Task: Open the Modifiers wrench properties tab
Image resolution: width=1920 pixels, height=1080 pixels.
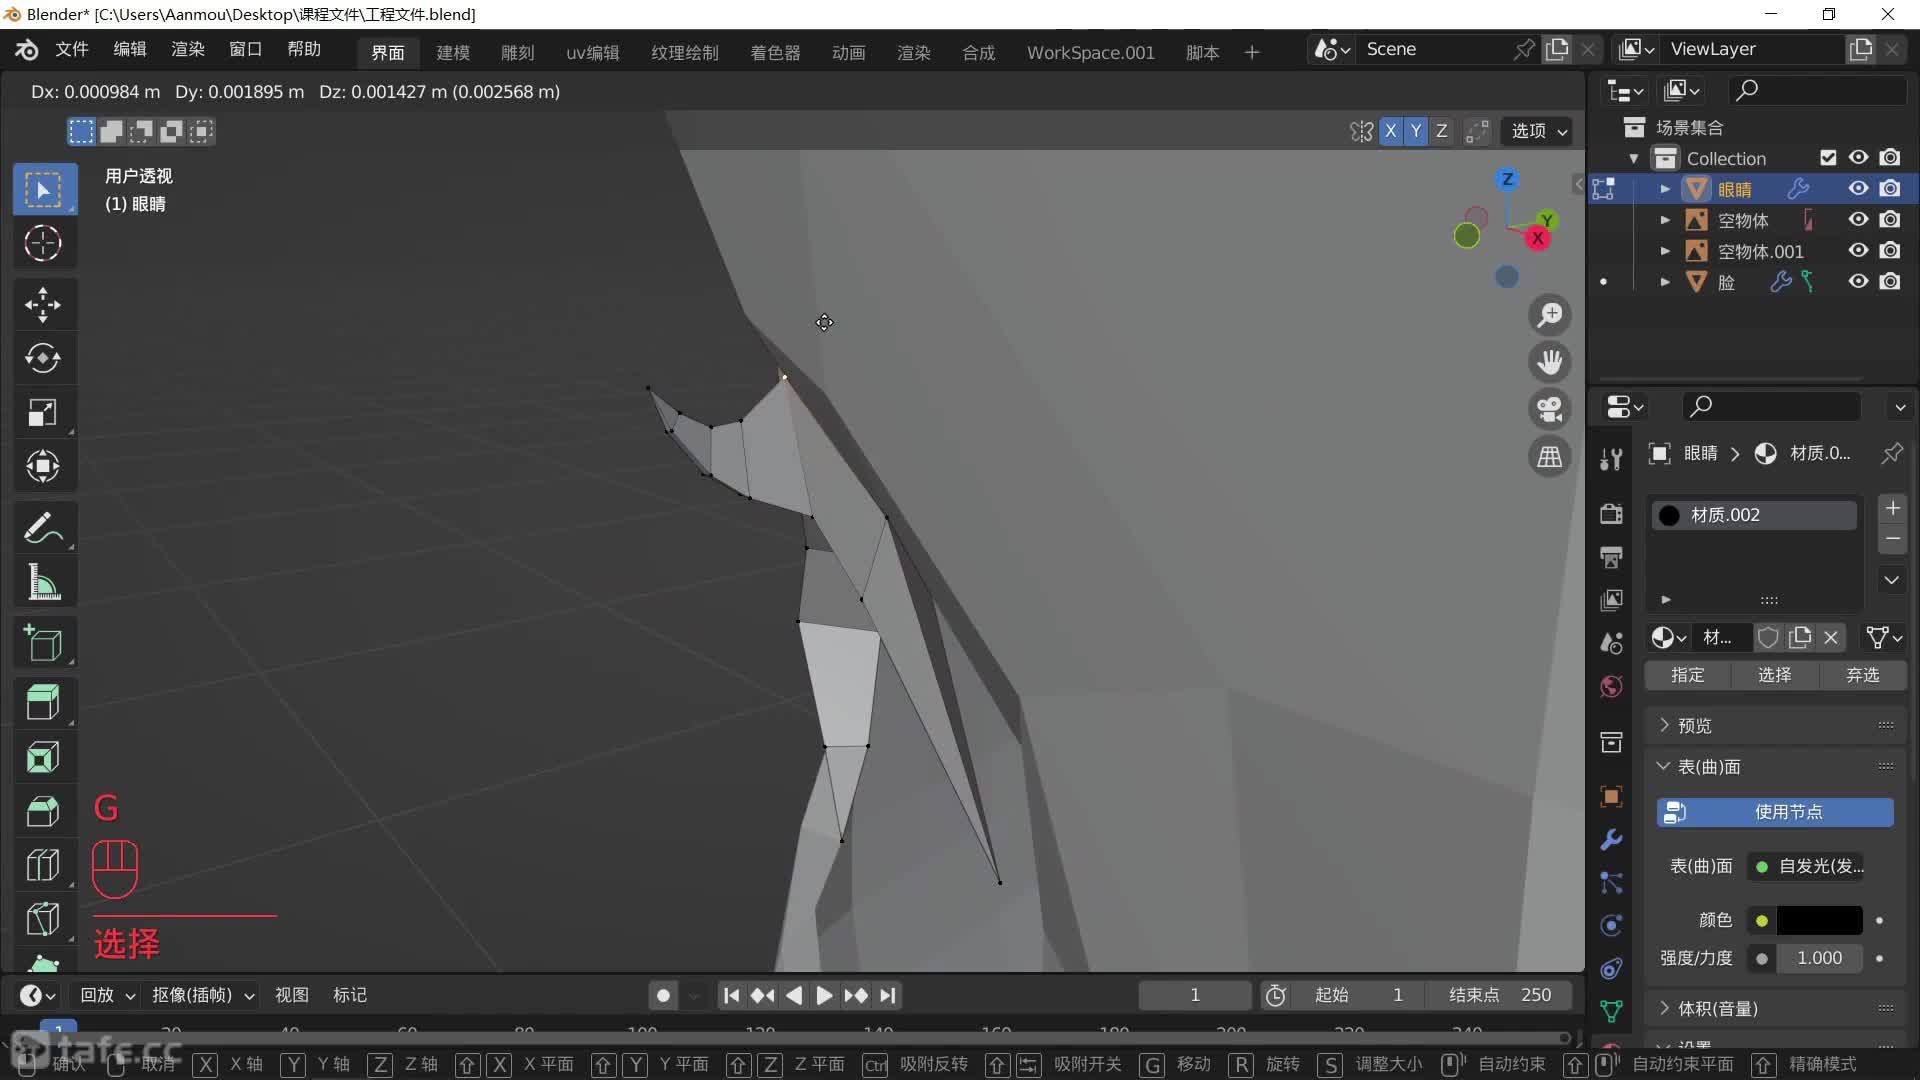Action: (1611, 839)
